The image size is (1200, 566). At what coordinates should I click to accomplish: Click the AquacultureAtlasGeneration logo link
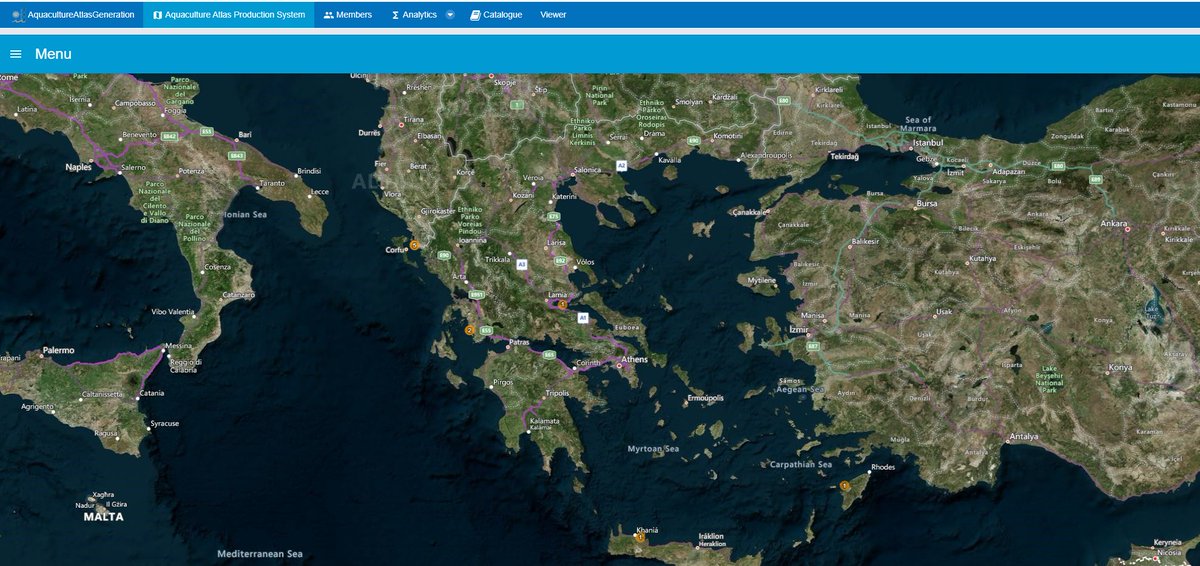click(72, 15)
